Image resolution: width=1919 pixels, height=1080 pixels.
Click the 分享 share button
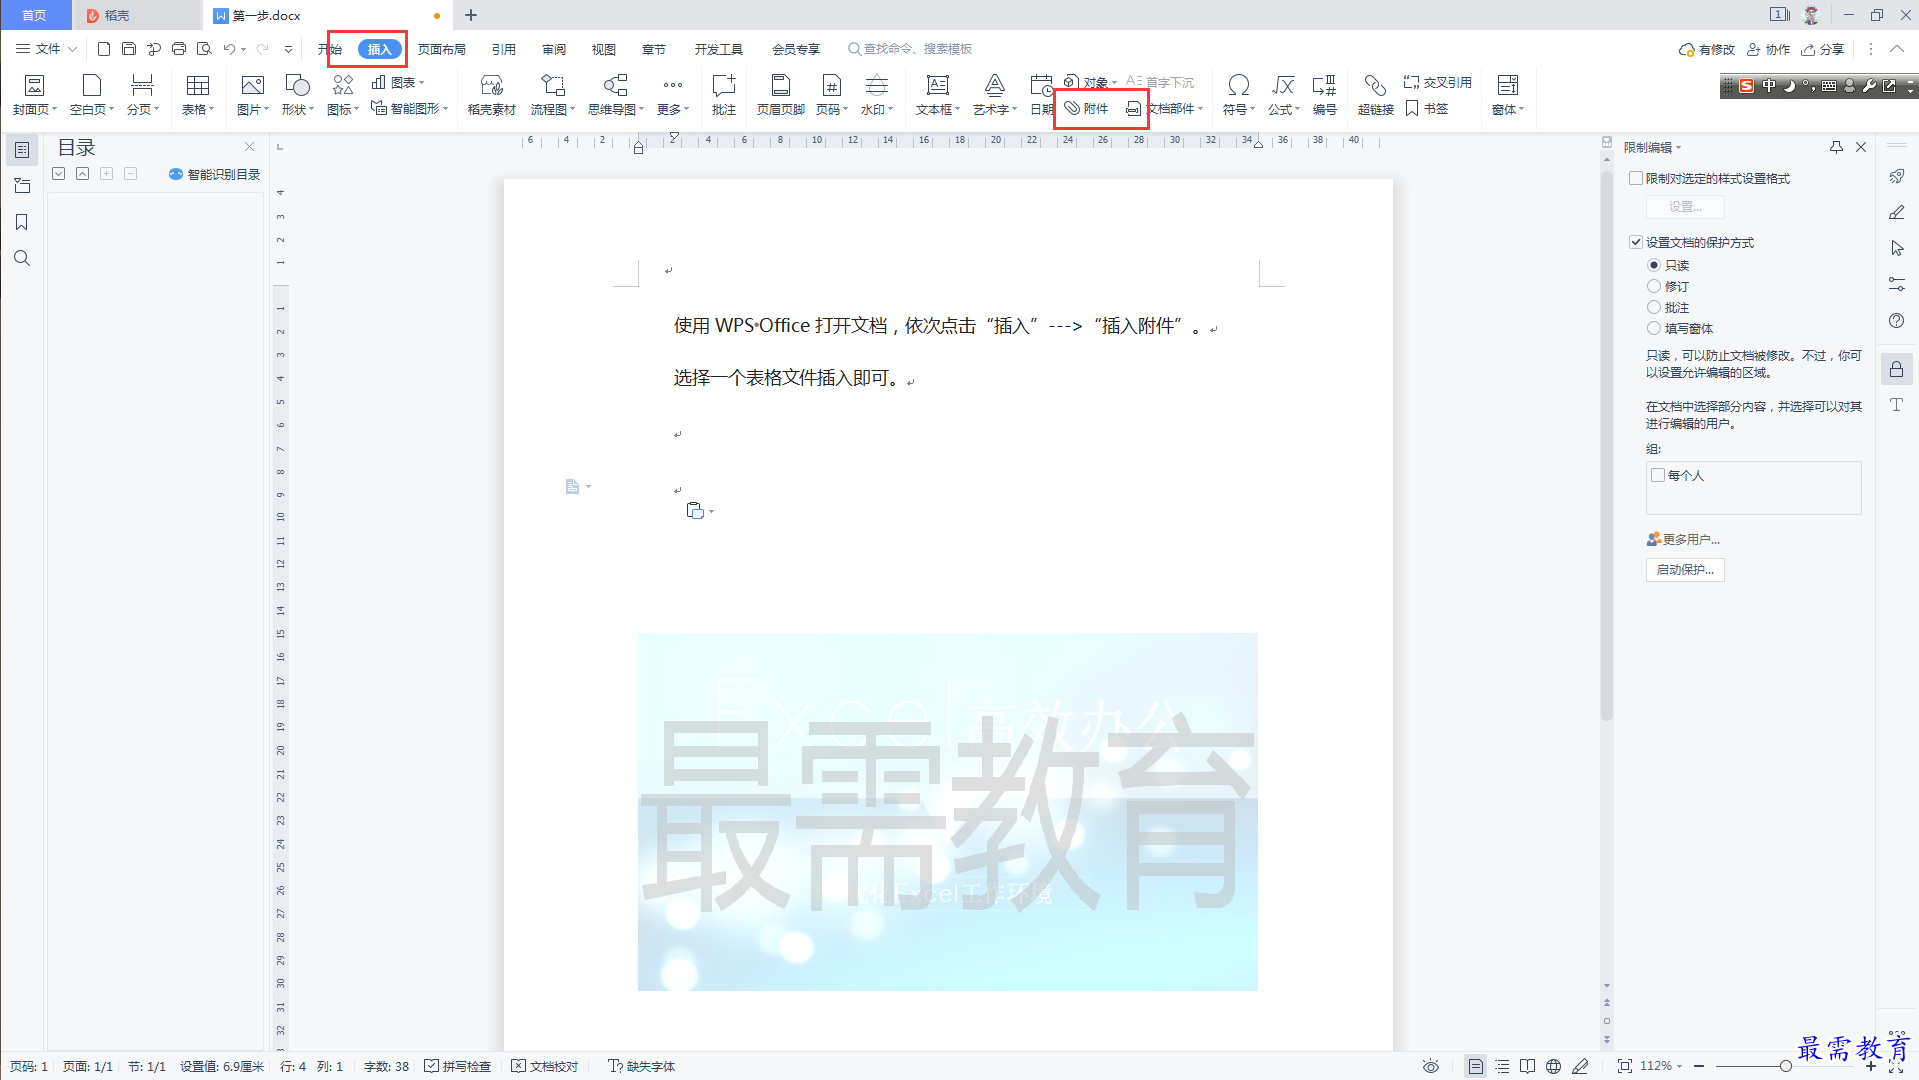click(1823, 49)
